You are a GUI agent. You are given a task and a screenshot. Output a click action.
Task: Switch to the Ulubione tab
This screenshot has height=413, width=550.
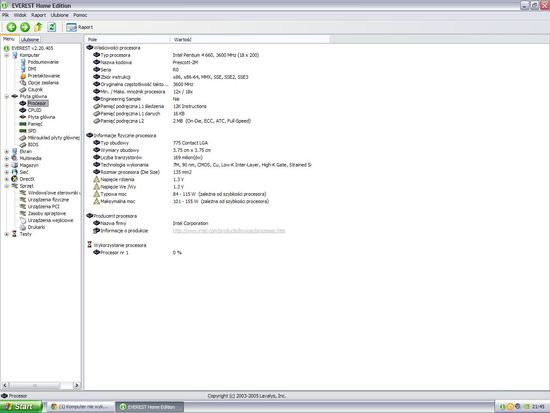click(30, 40)
